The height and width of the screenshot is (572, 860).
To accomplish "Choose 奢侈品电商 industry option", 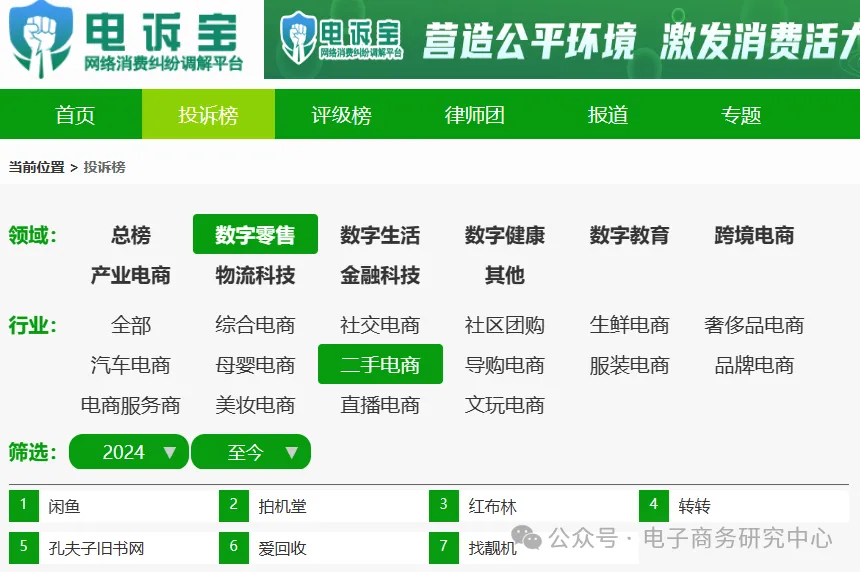I will (754, 325).
